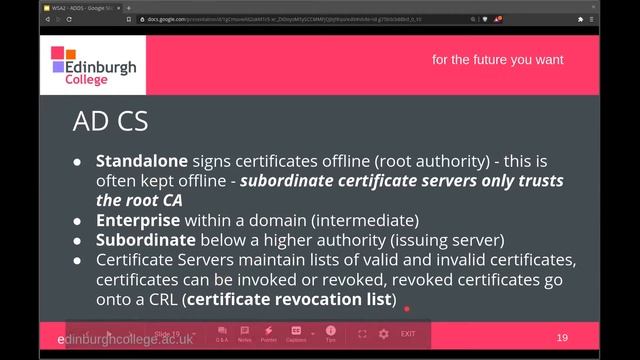Image resolution: width=640 pixels, height=360 pixels.
Task: Focus the docs.google.com address bar
Action: click(302, 19)
